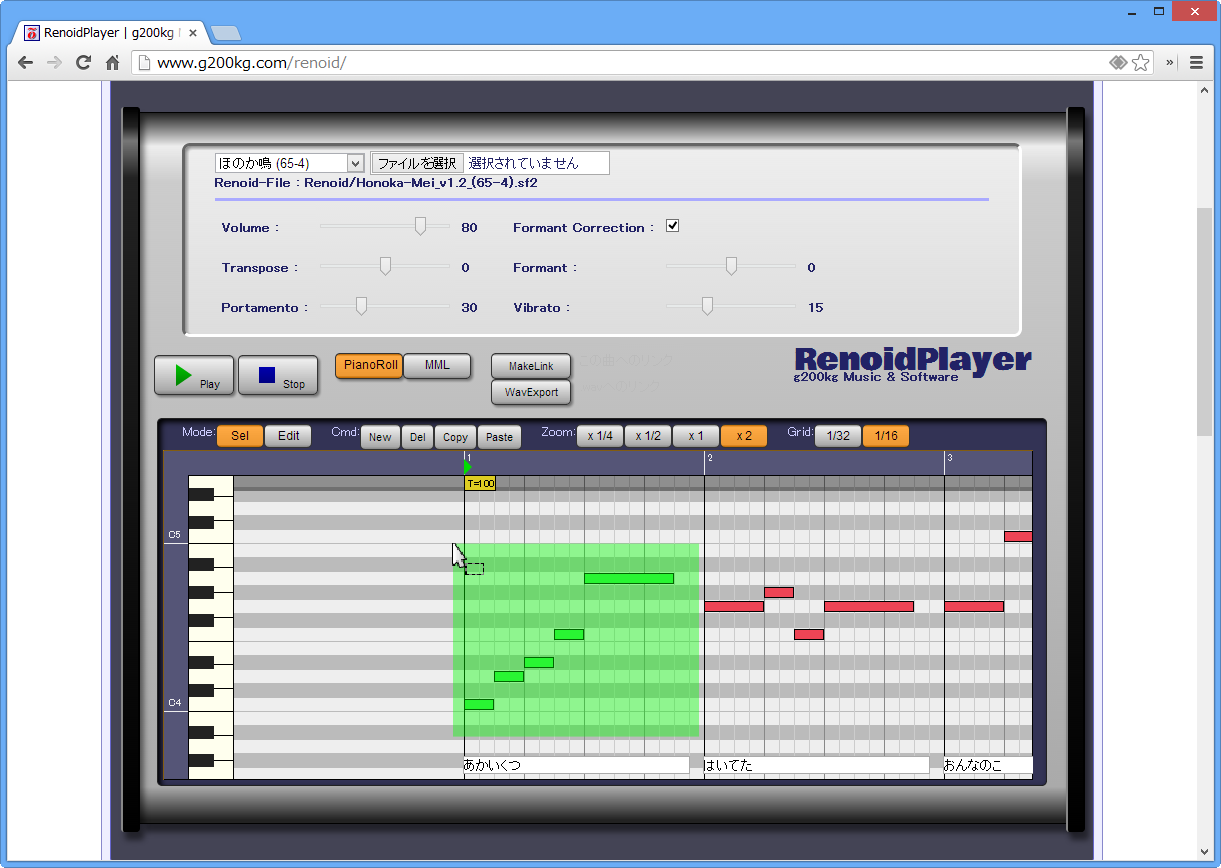The height and width of the screenshot is (868, 1221).
Task: Click the MakeLink button
Action: [x=531, y=366]
